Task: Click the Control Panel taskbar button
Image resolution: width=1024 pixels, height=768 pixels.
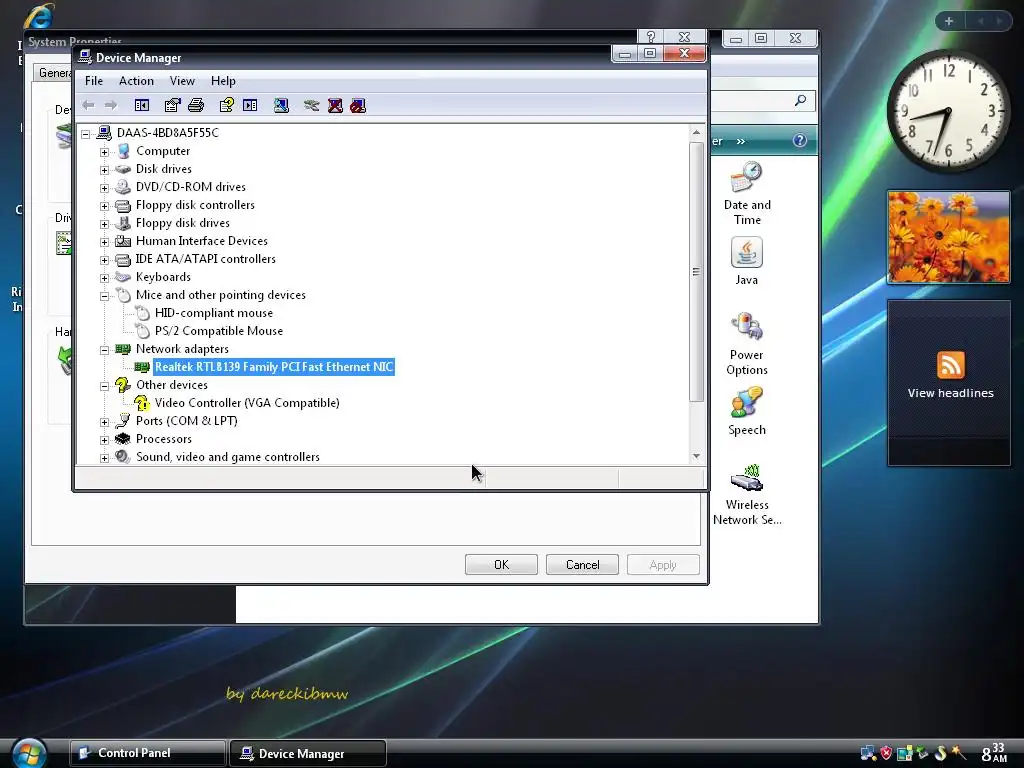Action: 148,753
